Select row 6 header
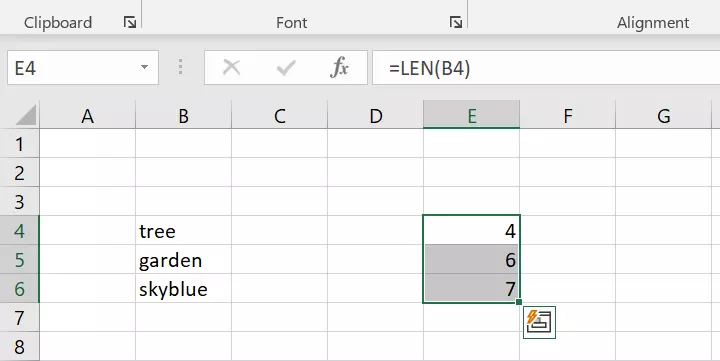The image size is (720, 361). coord(19,288)
